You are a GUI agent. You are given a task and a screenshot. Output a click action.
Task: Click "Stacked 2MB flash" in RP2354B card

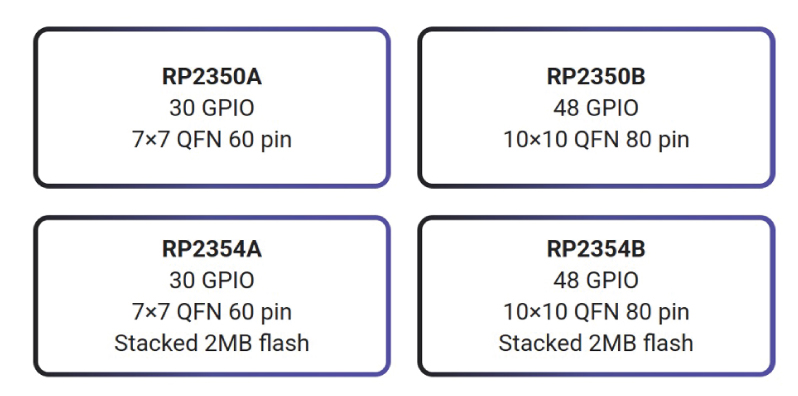[596, 343]
